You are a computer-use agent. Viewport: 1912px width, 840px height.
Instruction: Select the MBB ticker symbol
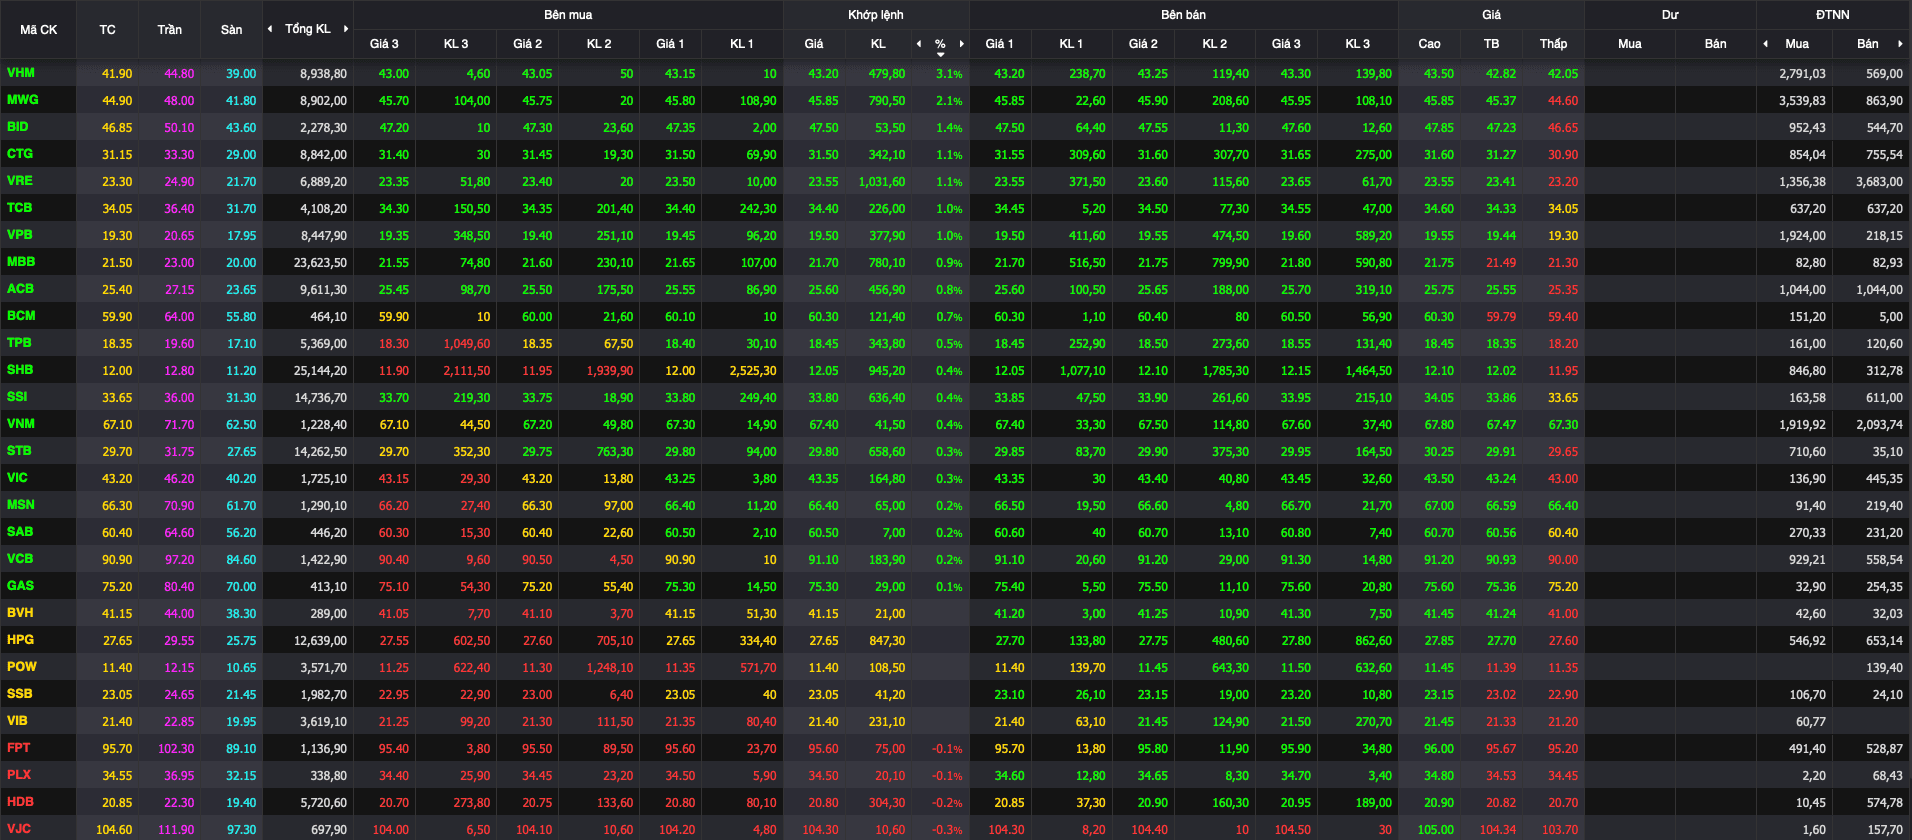pos(21,262)
